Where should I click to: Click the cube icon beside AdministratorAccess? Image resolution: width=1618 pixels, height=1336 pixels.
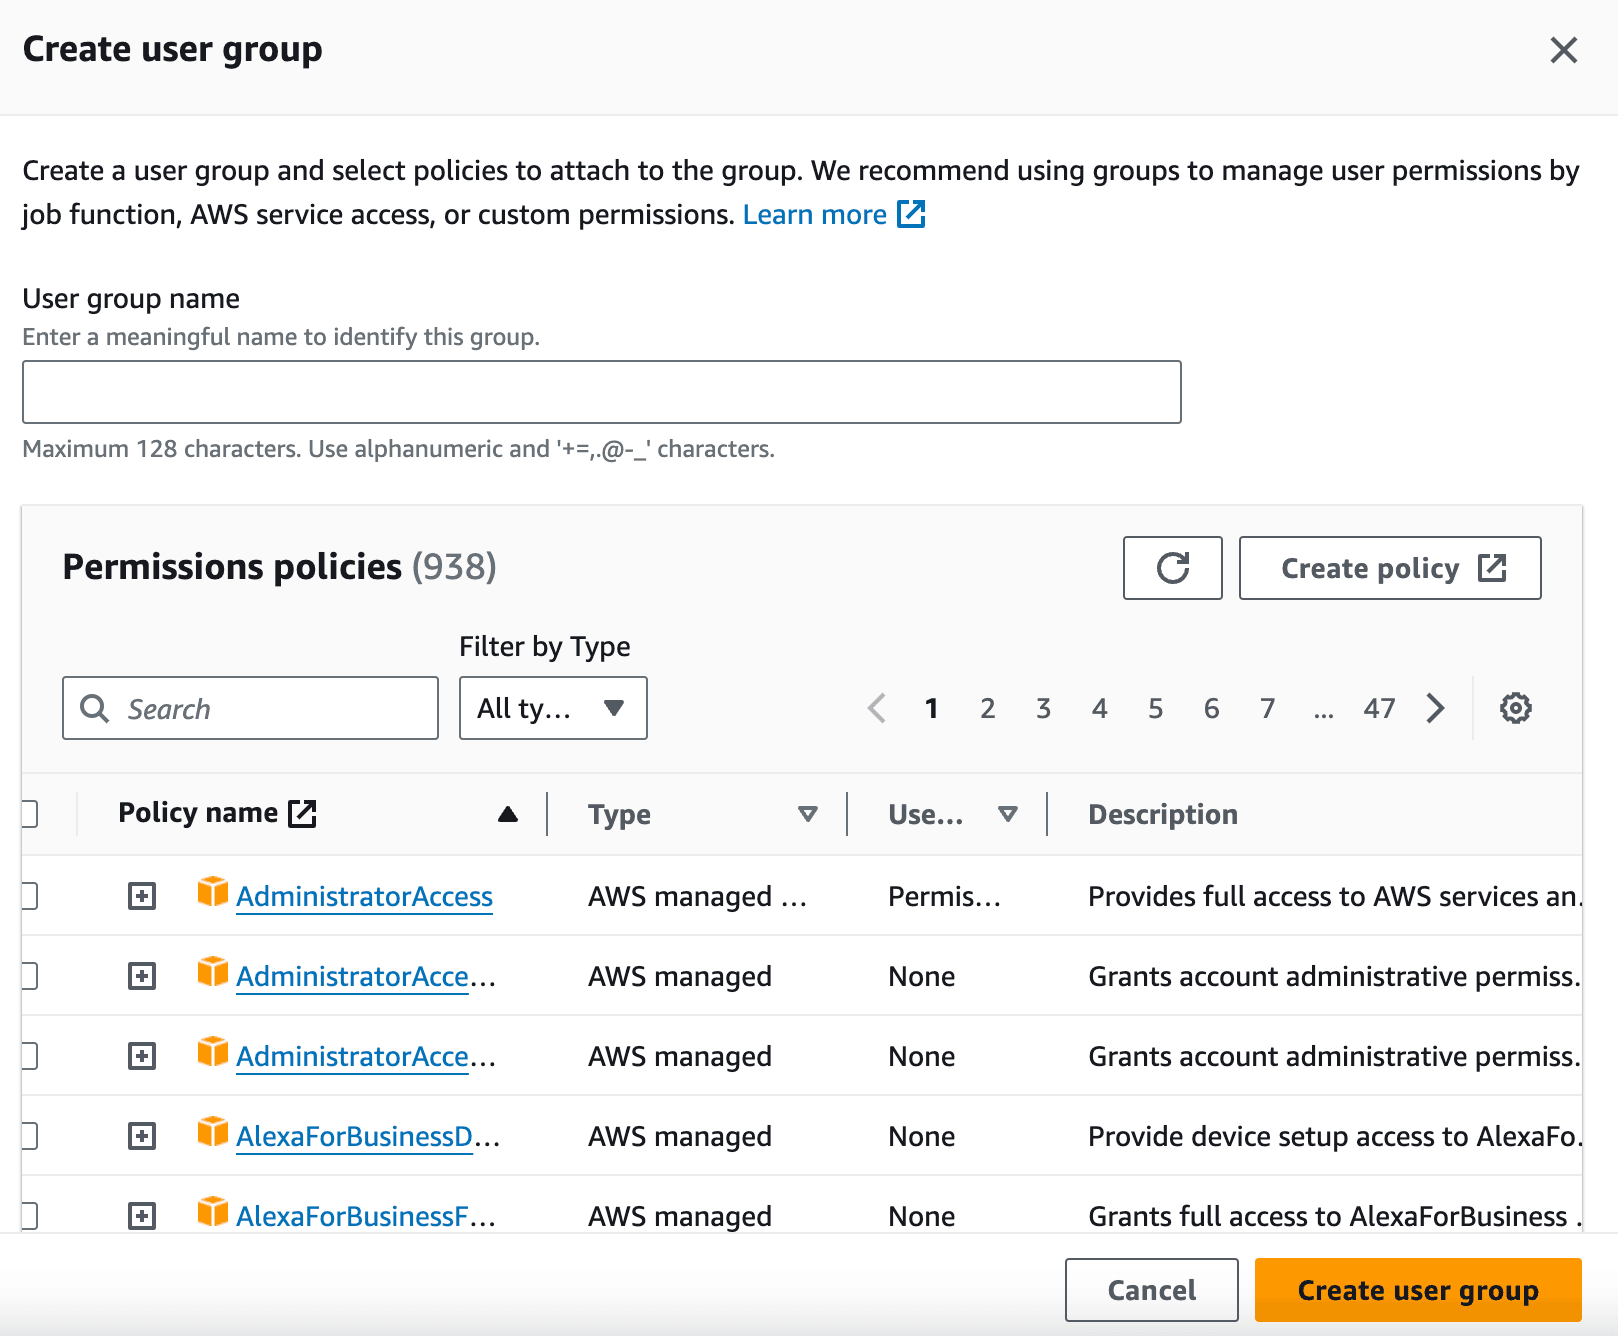click(x=212, y=894)
